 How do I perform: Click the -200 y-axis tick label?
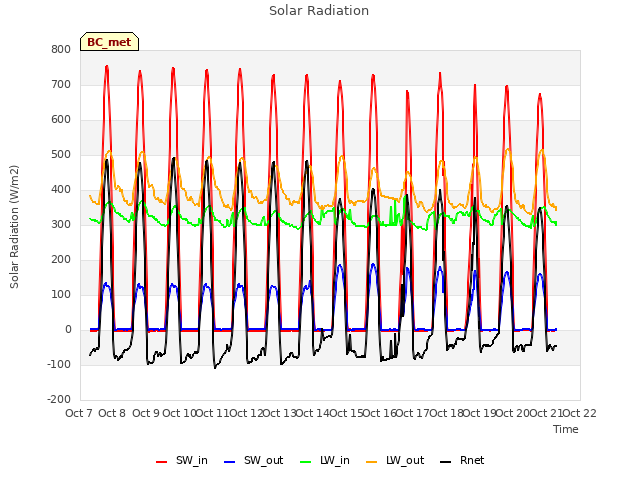click(59, 400)
